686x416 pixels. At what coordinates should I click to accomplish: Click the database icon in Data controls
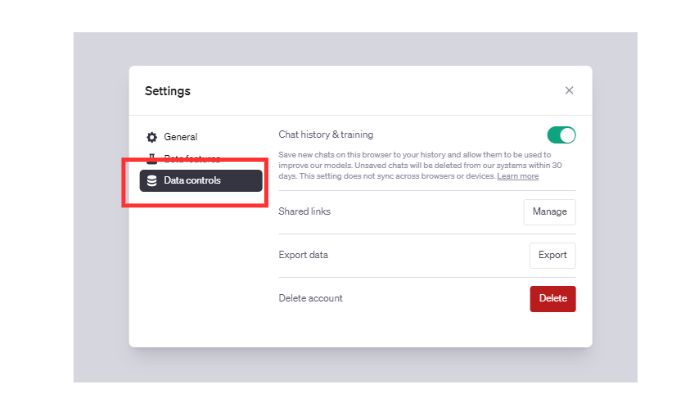pos(152,181)
